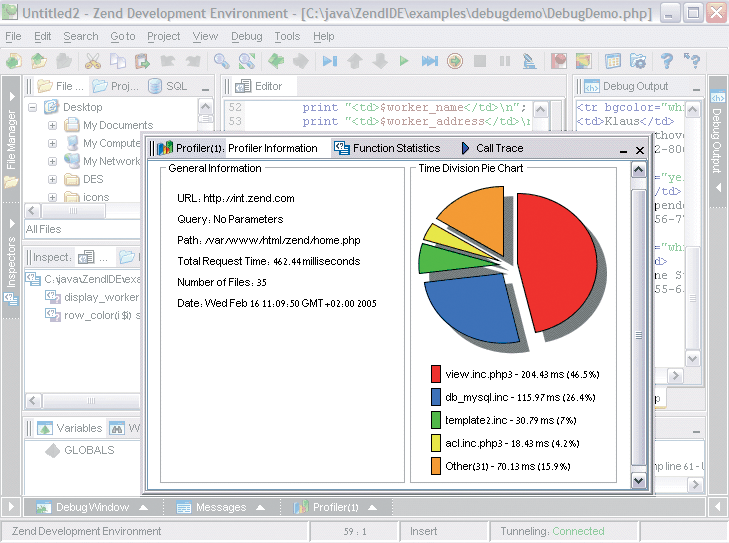
Task: Click the Find and Replace icon
Action: 246,61
